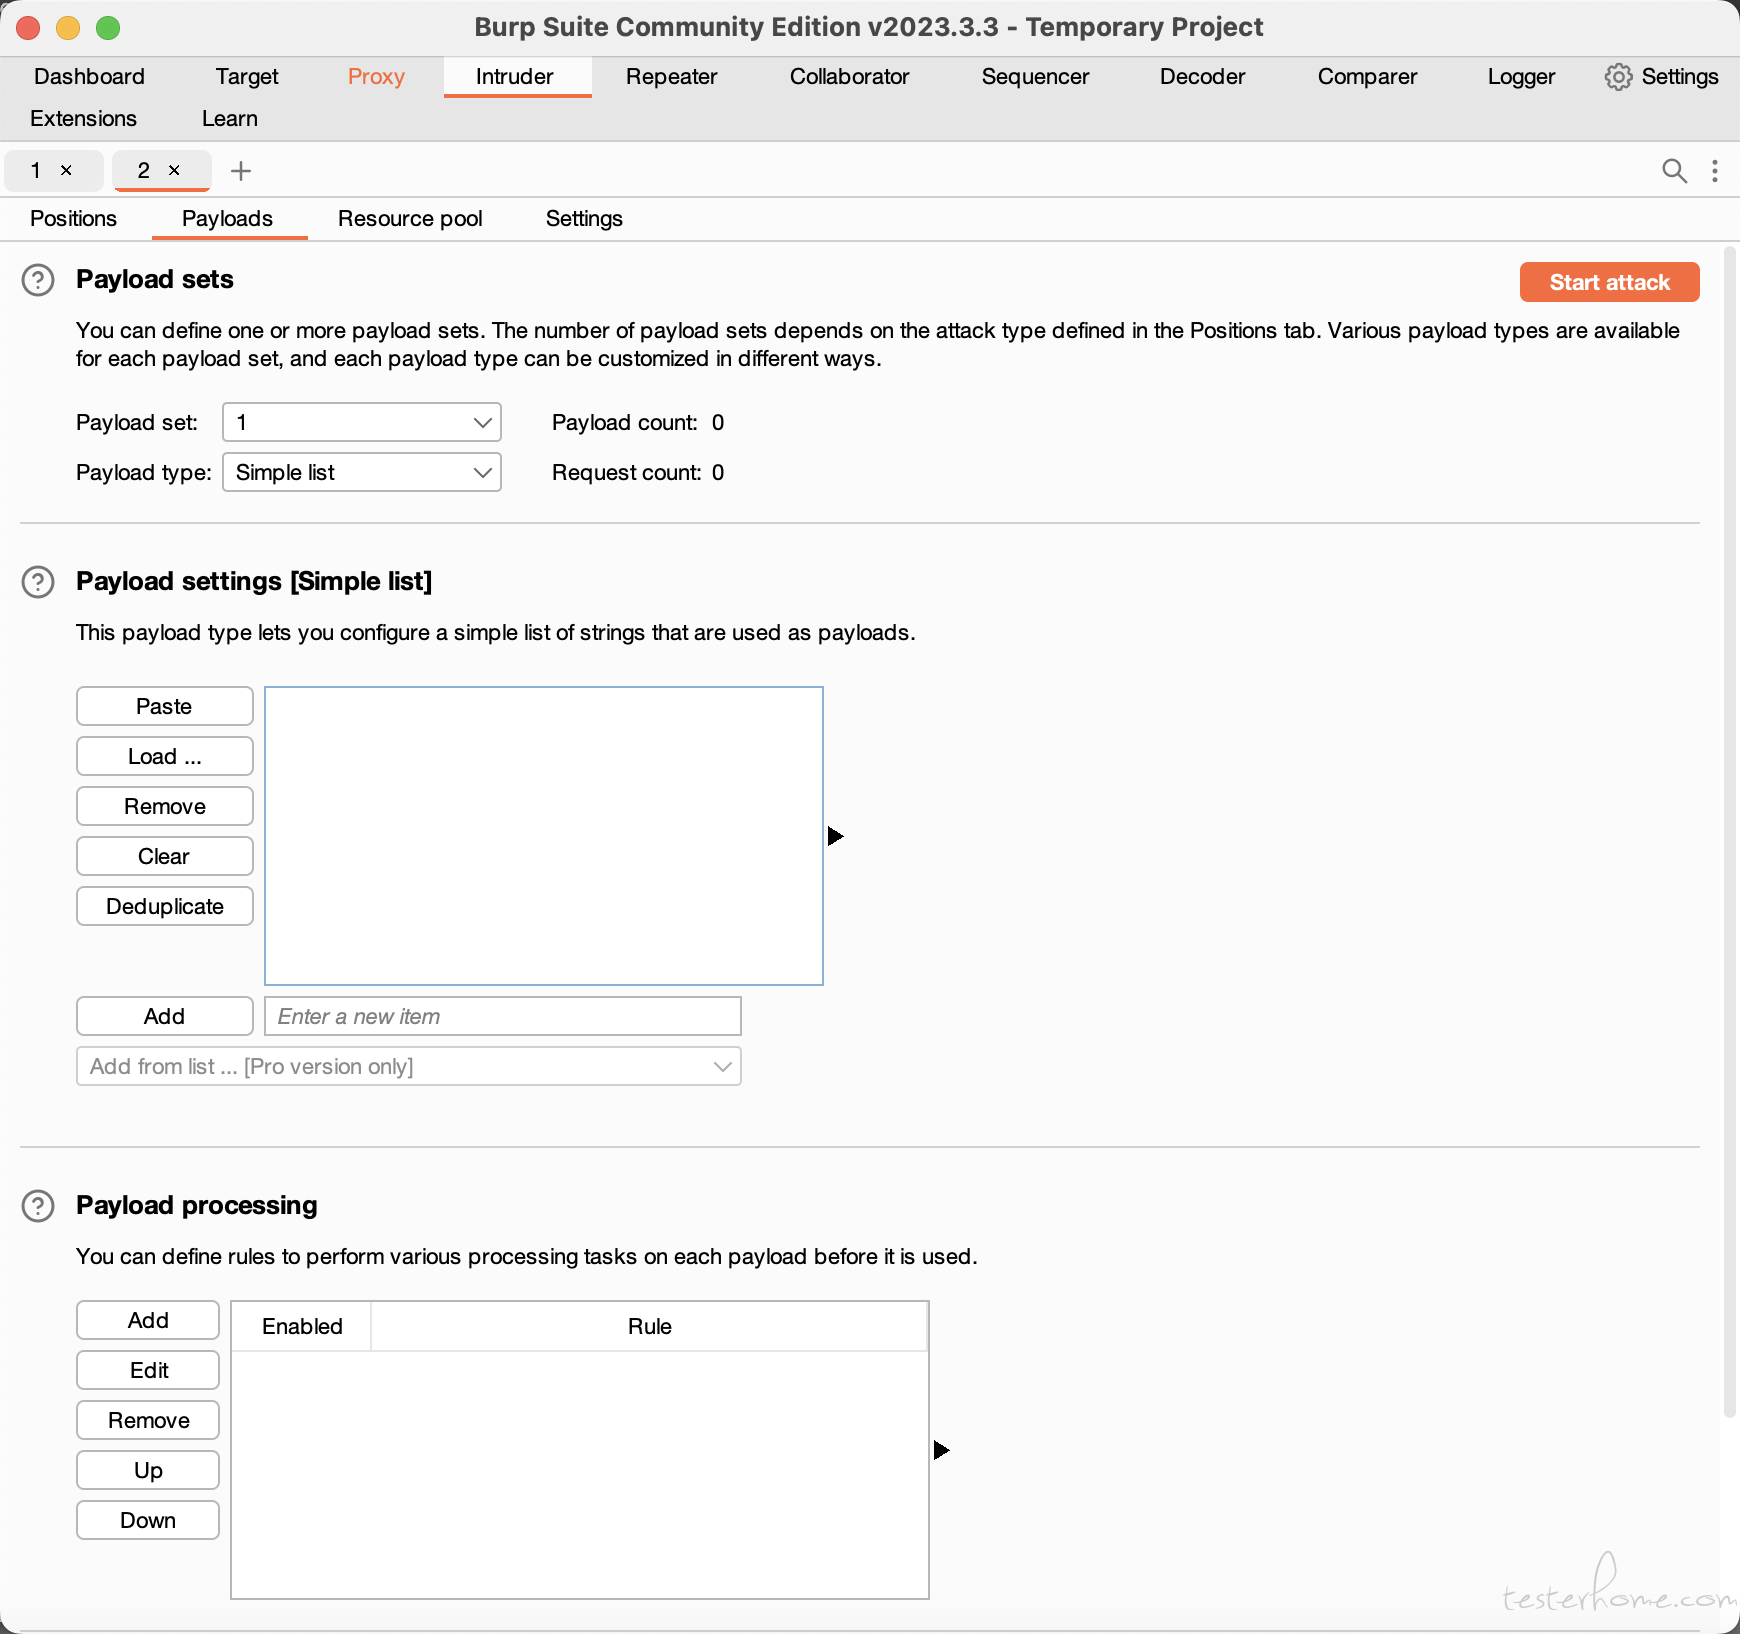
Task: Click the search magnifier icon
Action: tap(1674, 171)
